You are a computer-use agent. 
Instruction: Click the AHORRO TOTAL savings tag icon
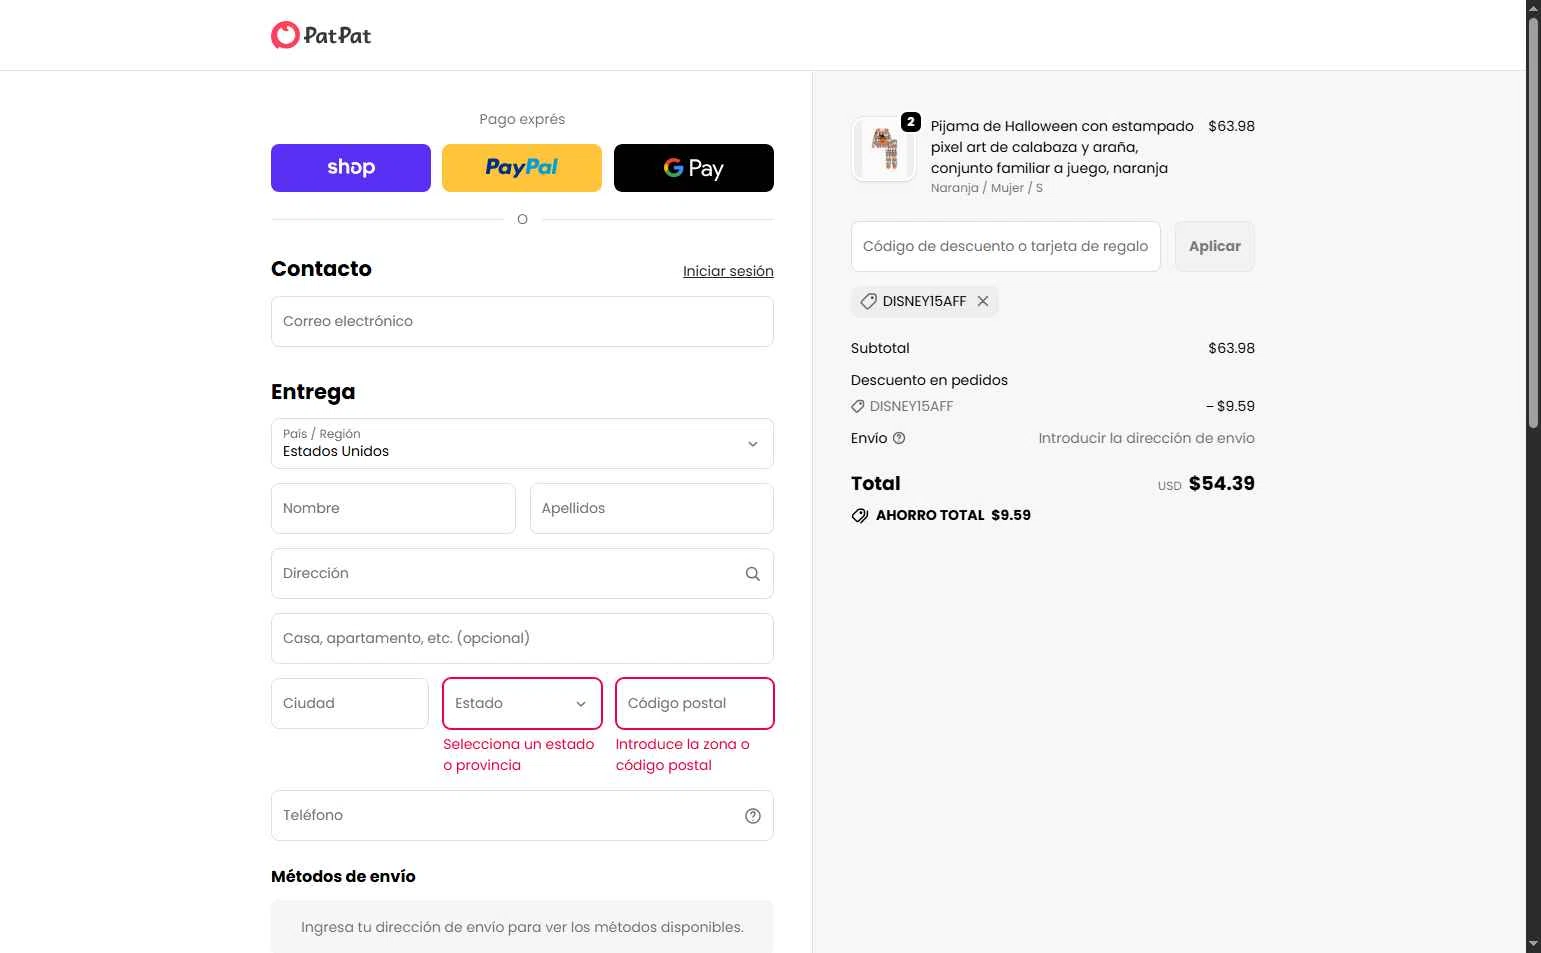[860, 515]
